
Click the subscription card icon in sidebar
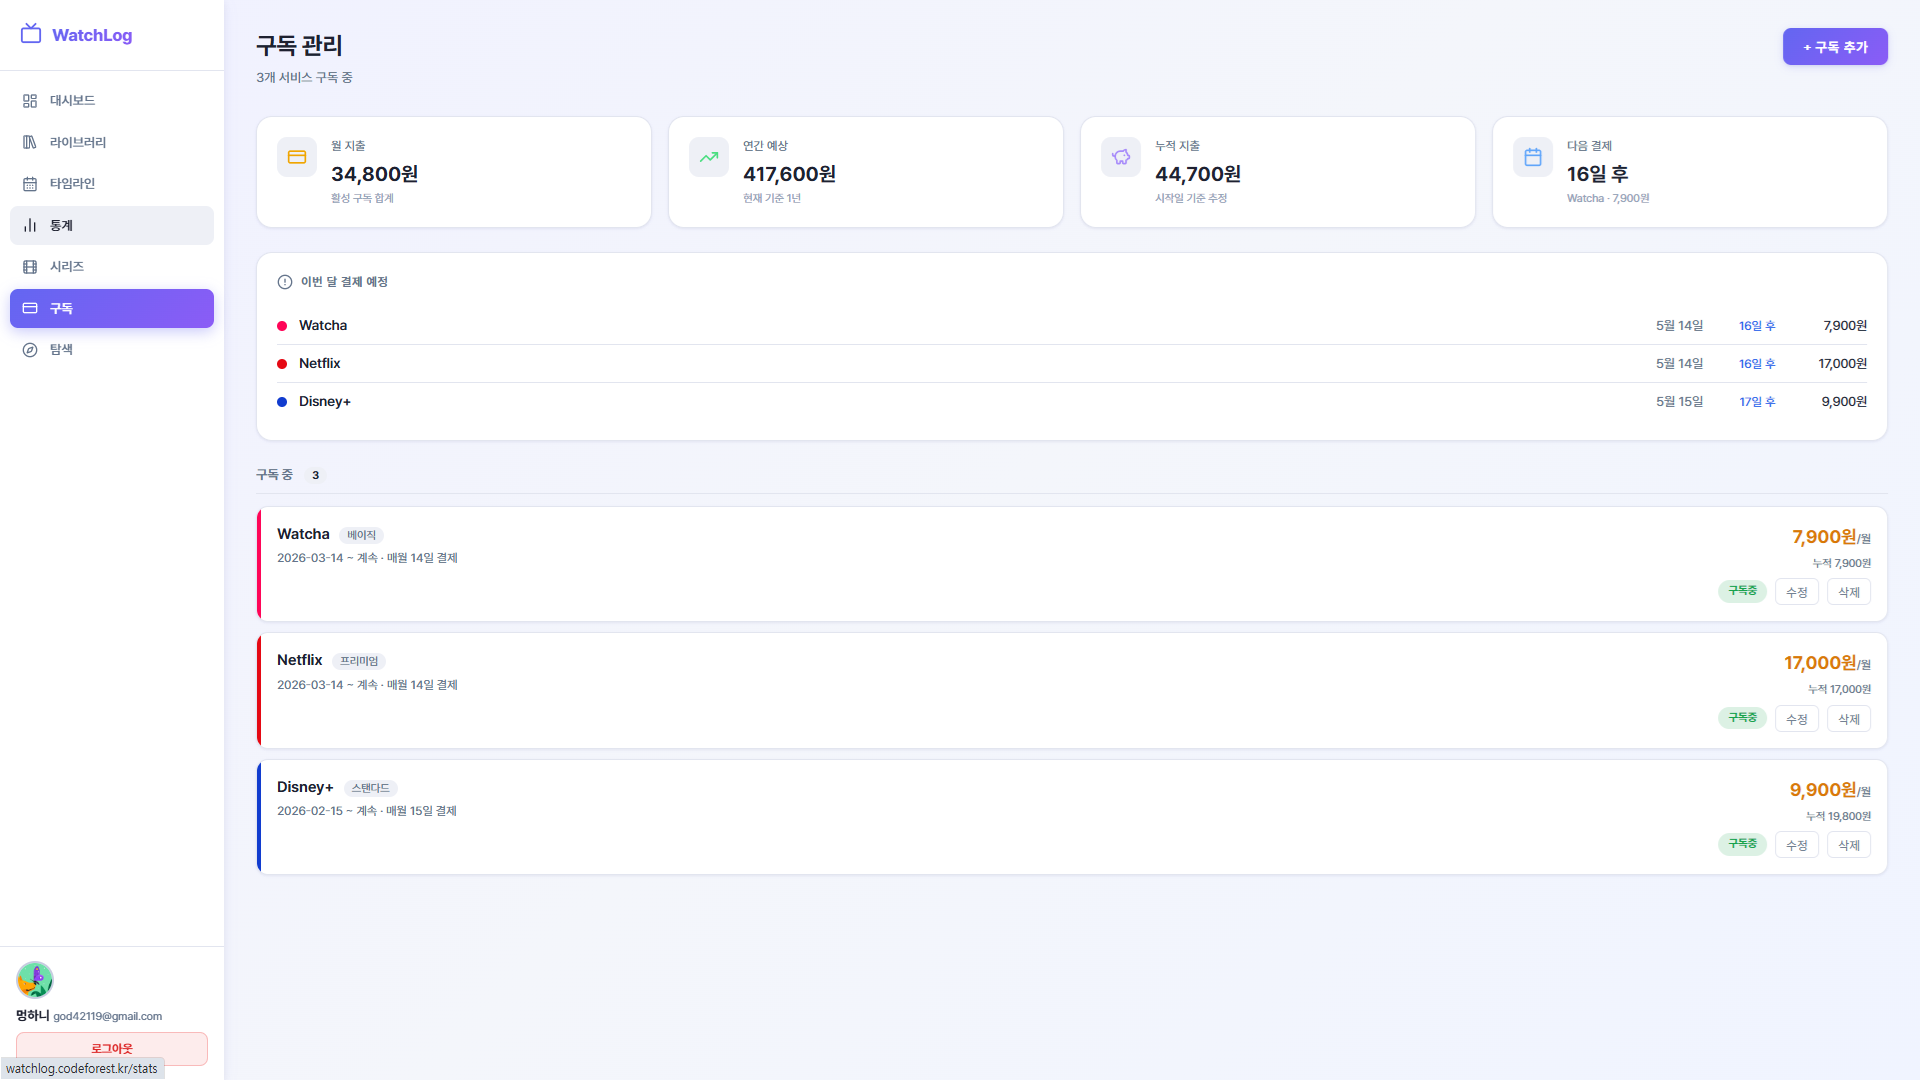(30, 308)
